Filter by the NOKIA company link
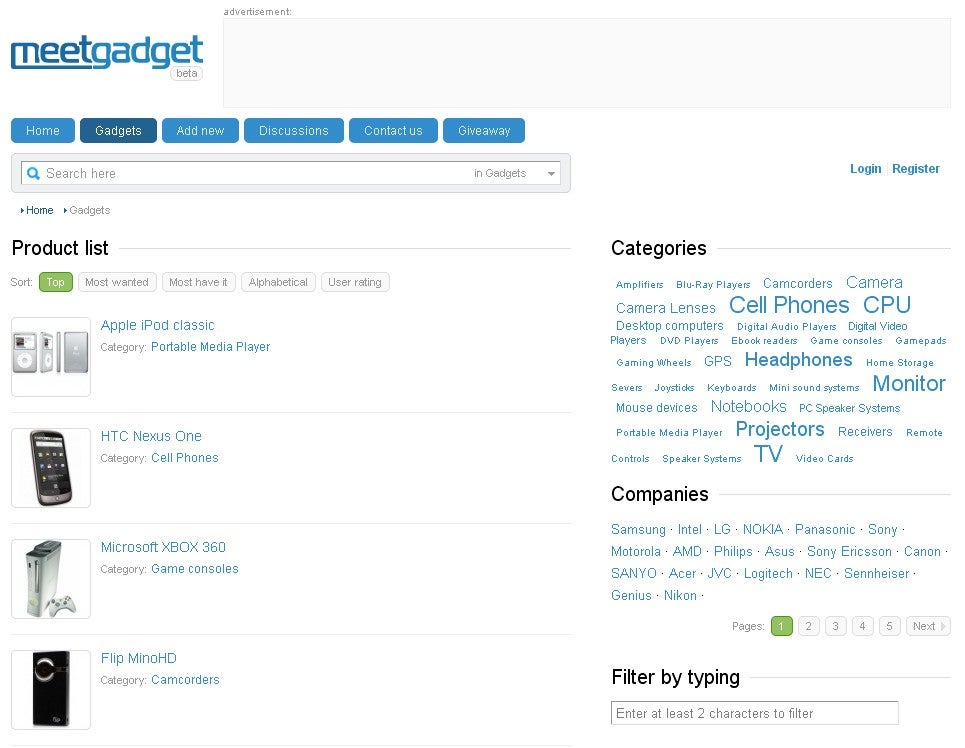The image size is (965, 748). [763, 529]
